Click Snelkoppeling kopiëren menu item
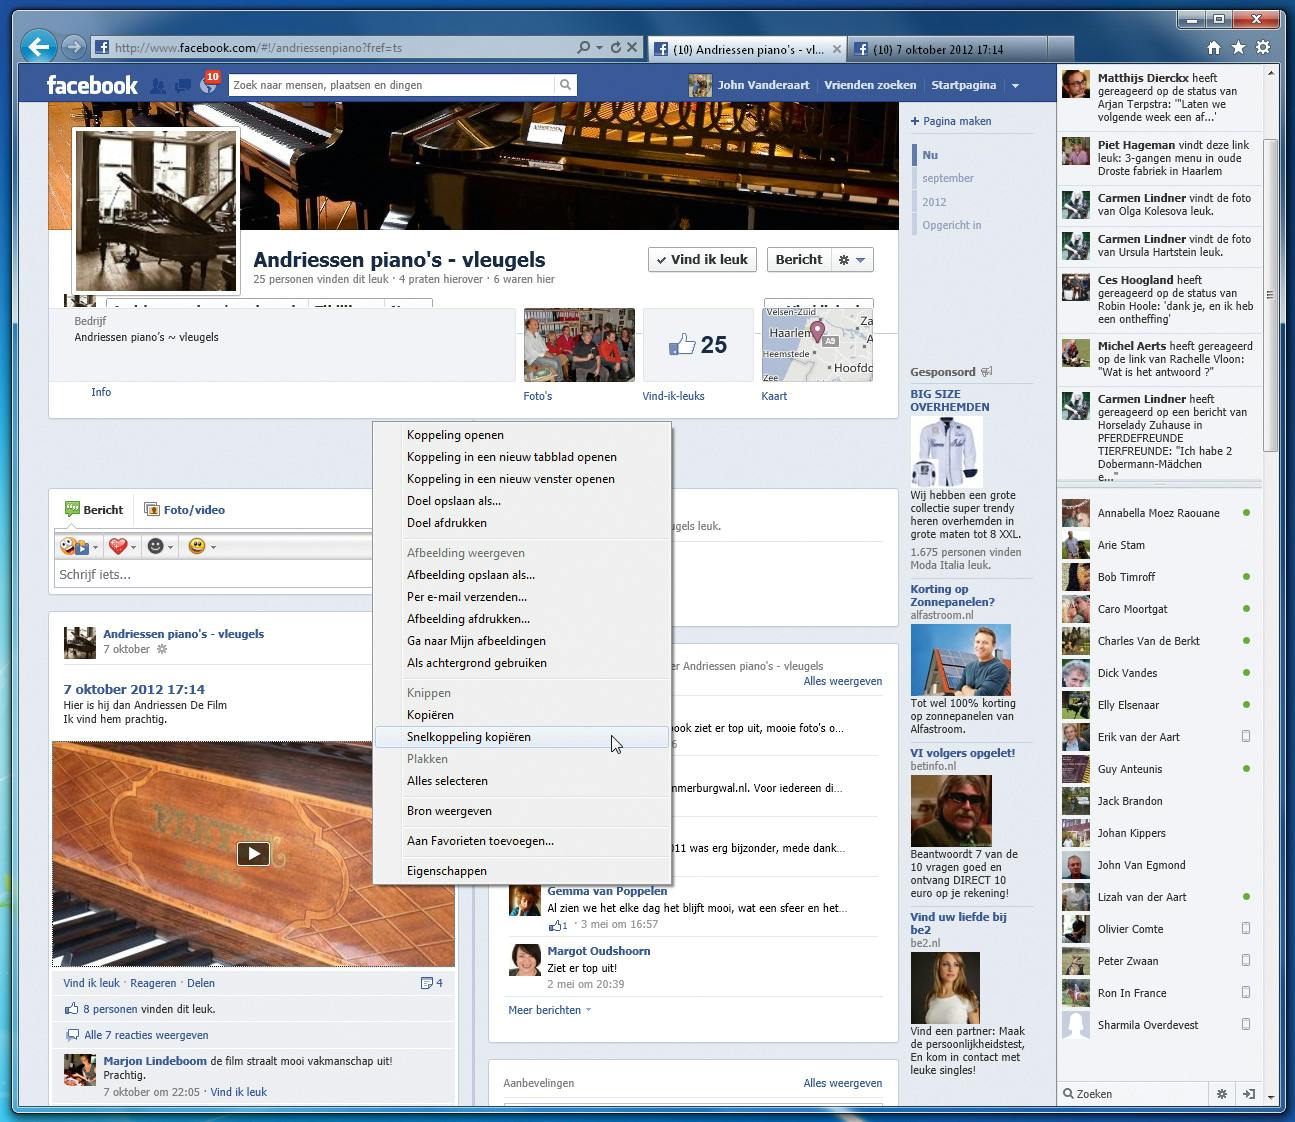The height and width of the screenshot is (1122, 1295). tap(521, 737)
